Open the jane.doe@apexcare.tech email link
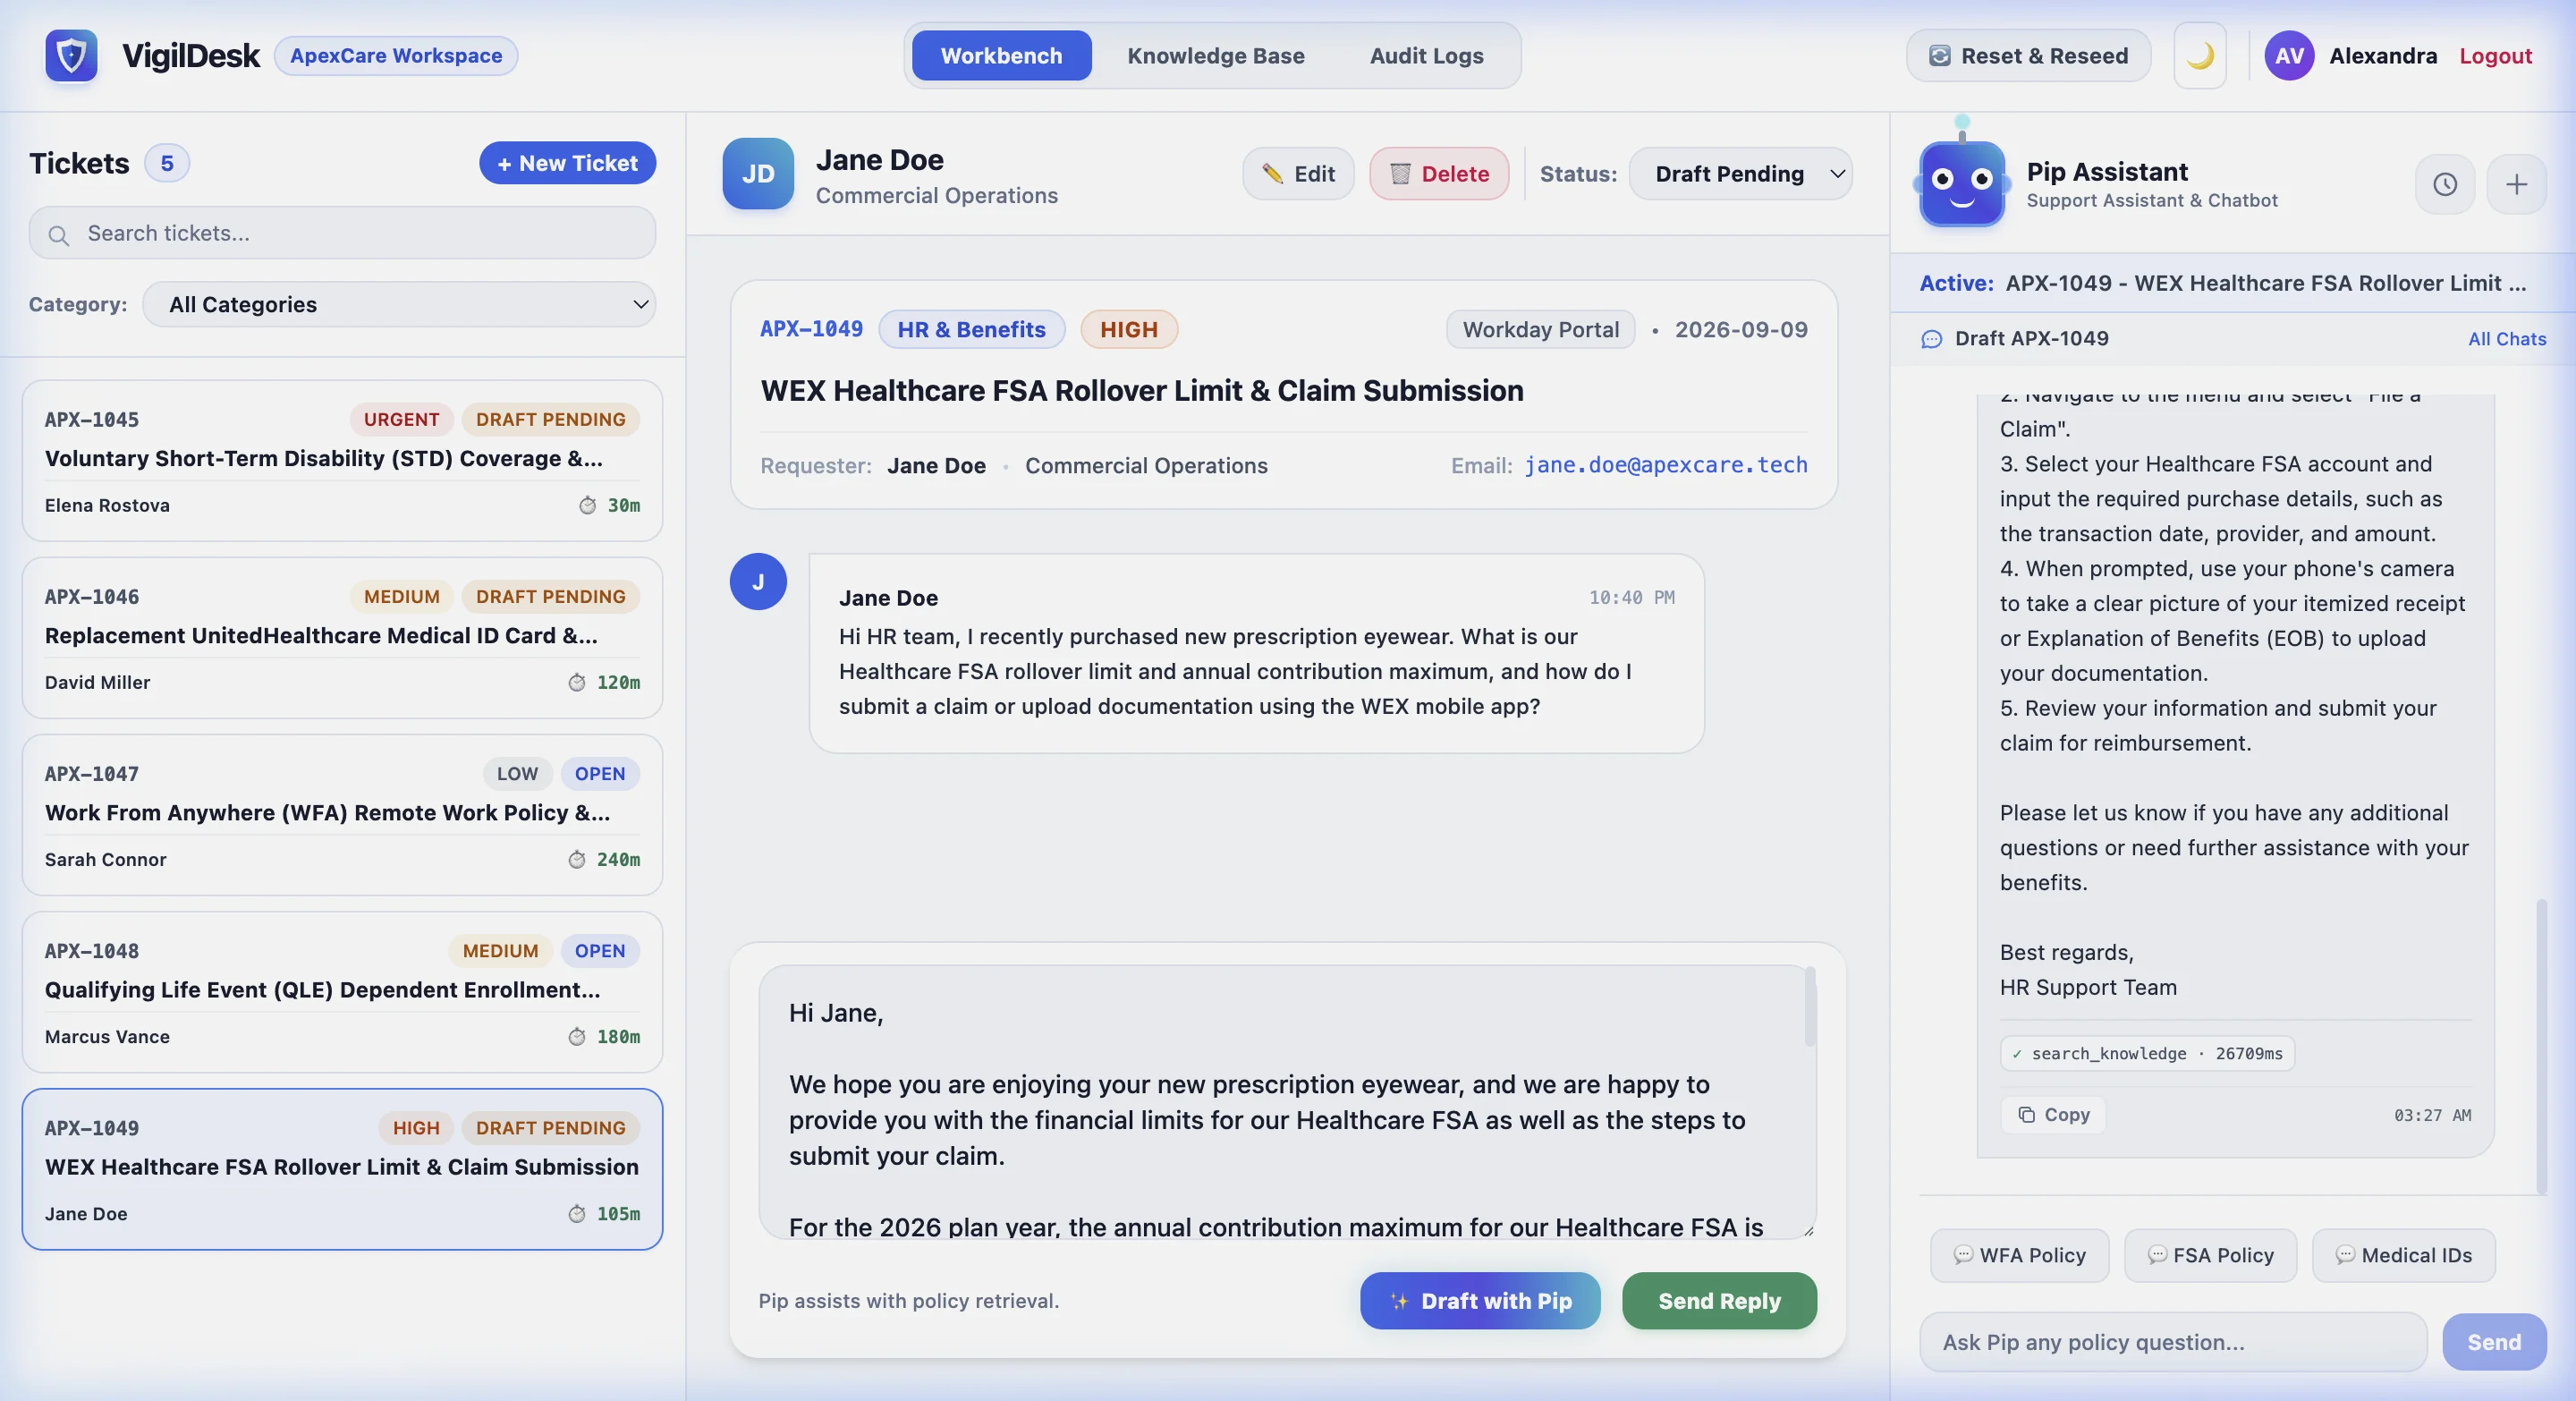Screen dimensions: 2576x1401 (1665, 465)
